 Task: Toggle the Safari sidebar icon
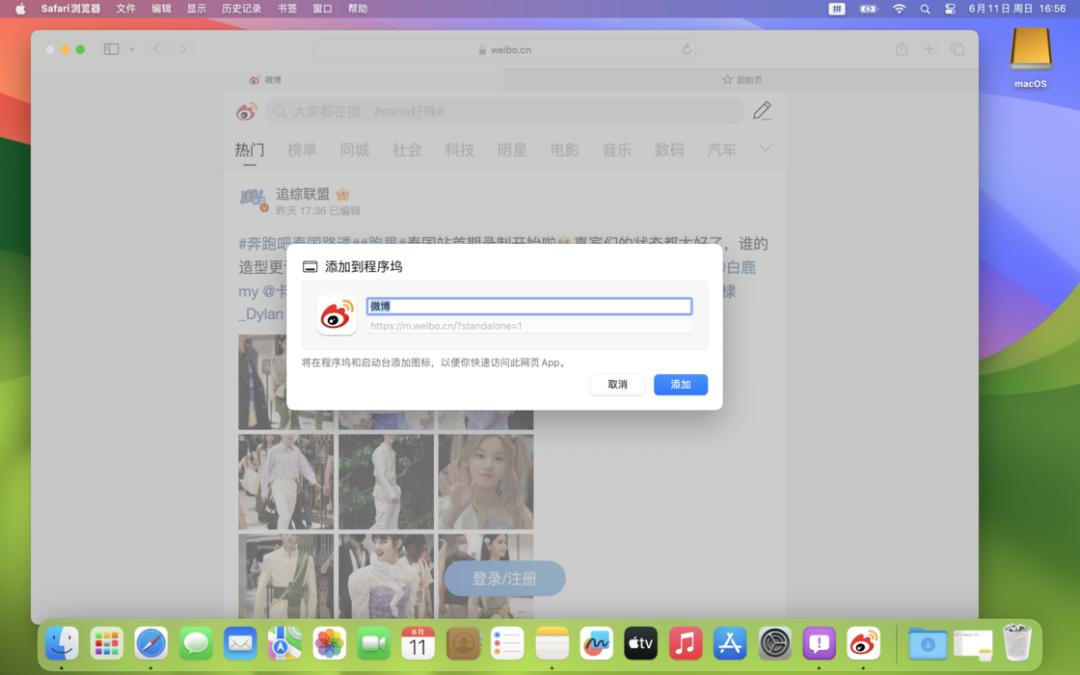coord(111,49)
